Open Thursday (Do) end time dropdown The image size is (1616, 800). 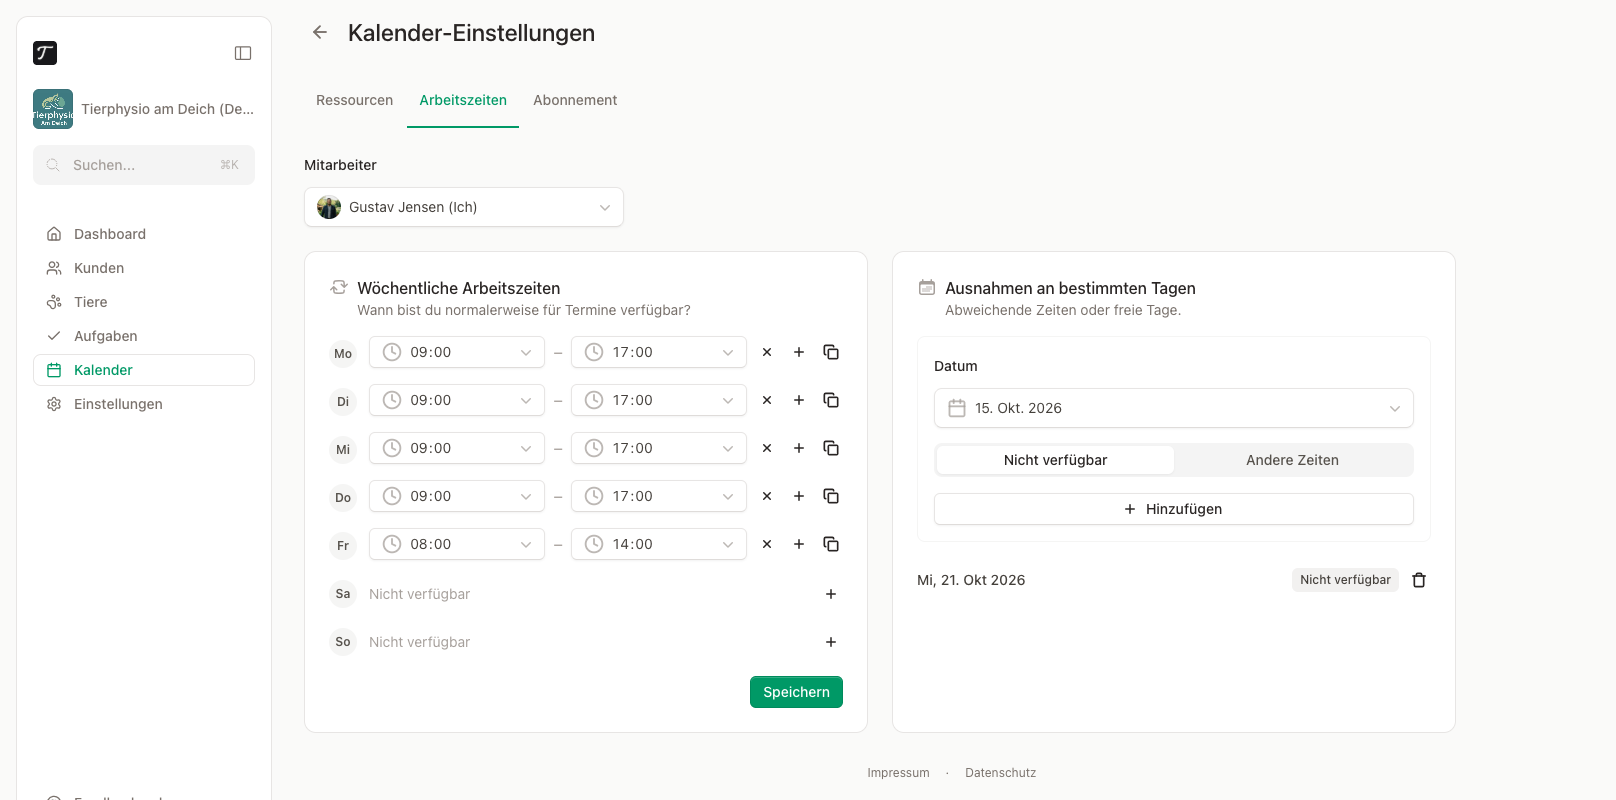click(x=659, y=496)
